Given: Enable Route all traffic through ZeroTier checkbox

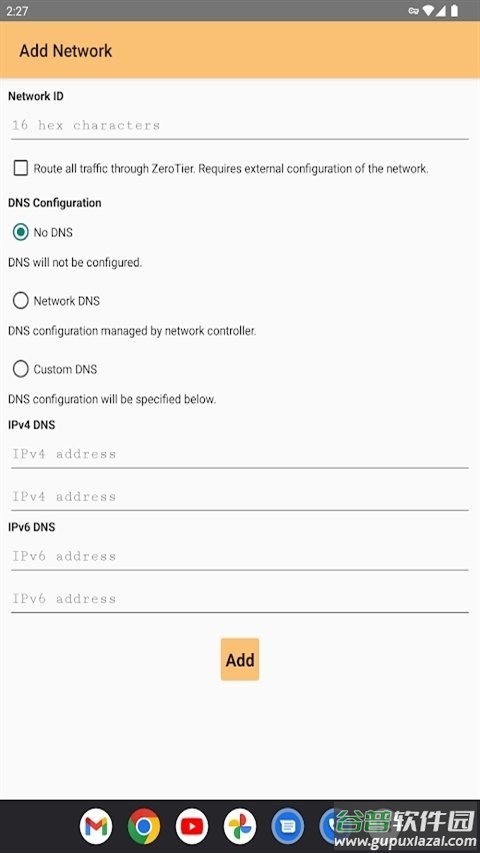Looking at the screenshot, I should 21,168.
